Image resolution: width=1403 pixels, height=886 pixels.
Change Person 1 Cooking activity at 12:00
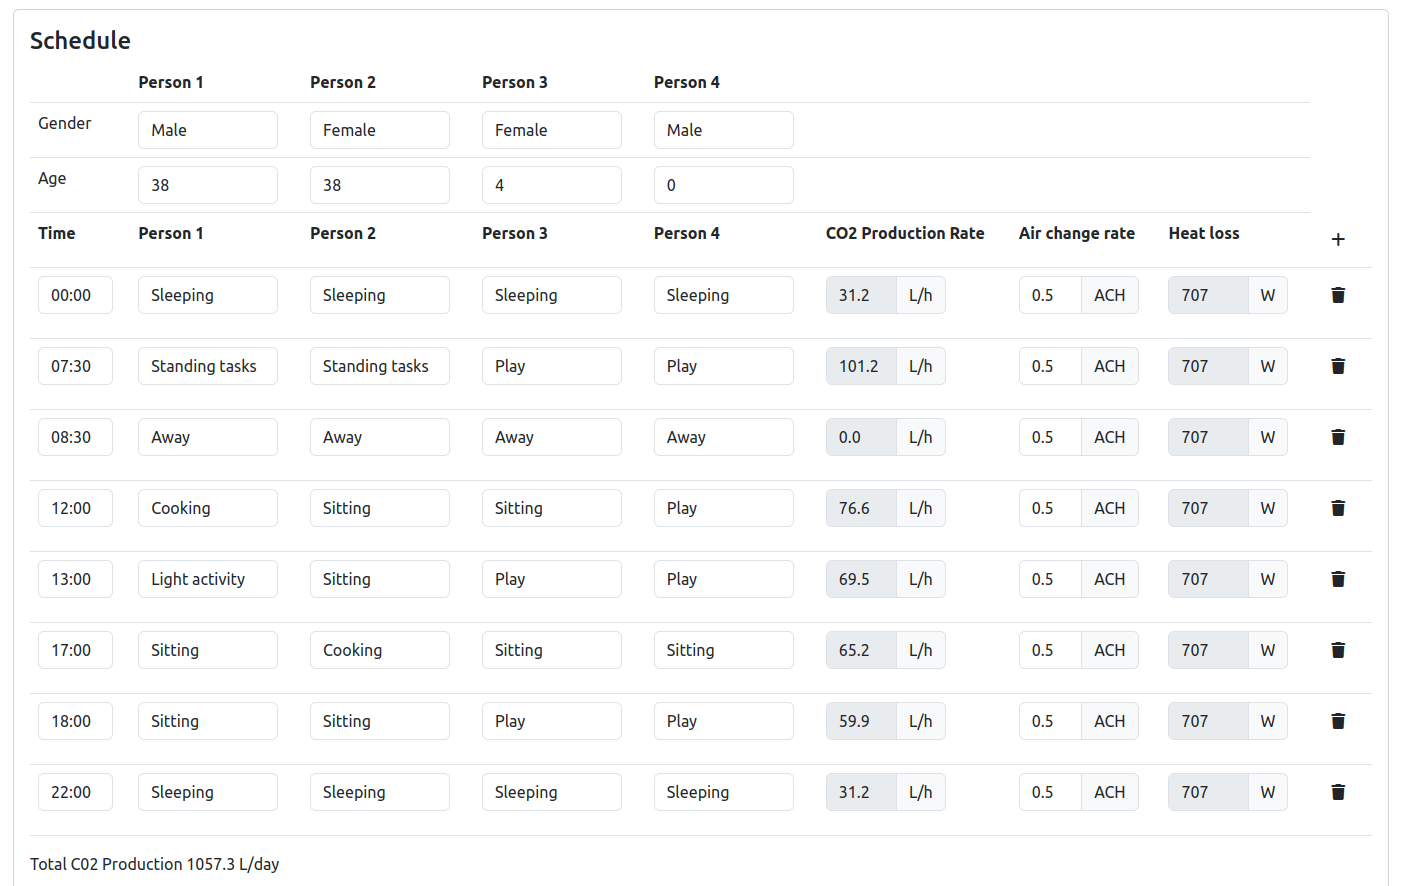click(x=208, y=508)
